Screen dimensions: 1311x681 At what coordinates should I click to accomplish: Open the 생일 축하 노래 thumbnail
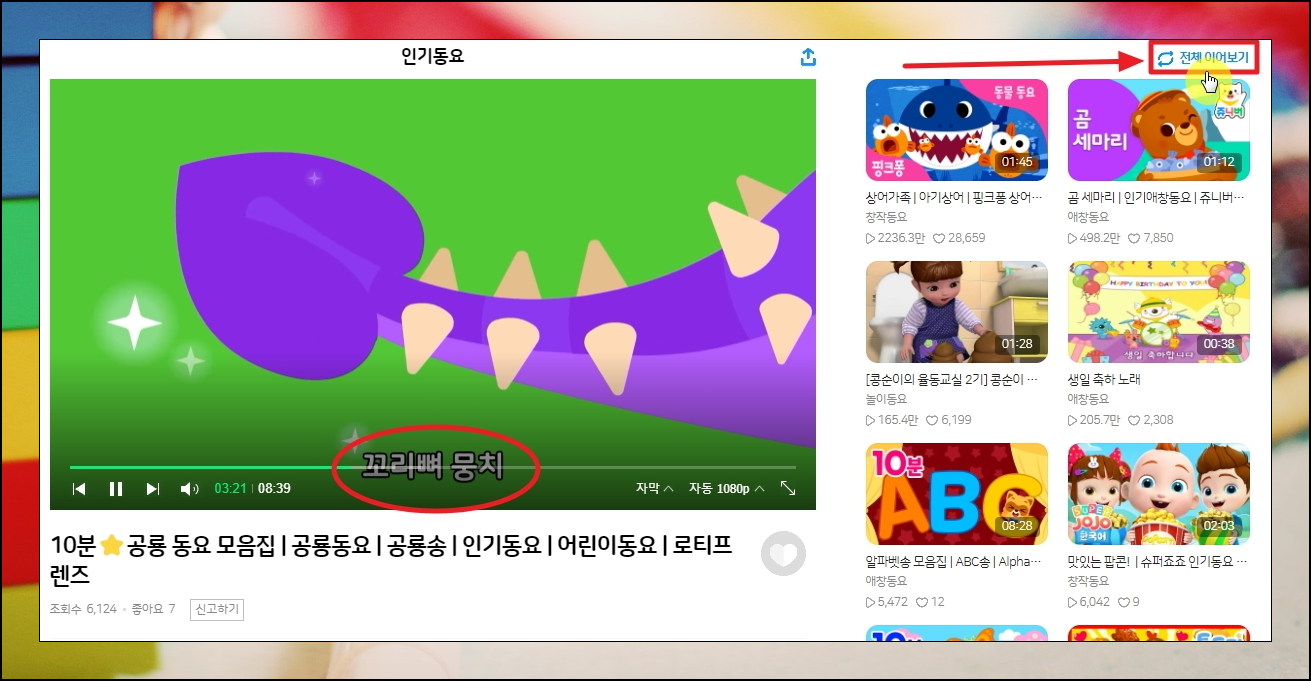click(x=1159, y=312)
